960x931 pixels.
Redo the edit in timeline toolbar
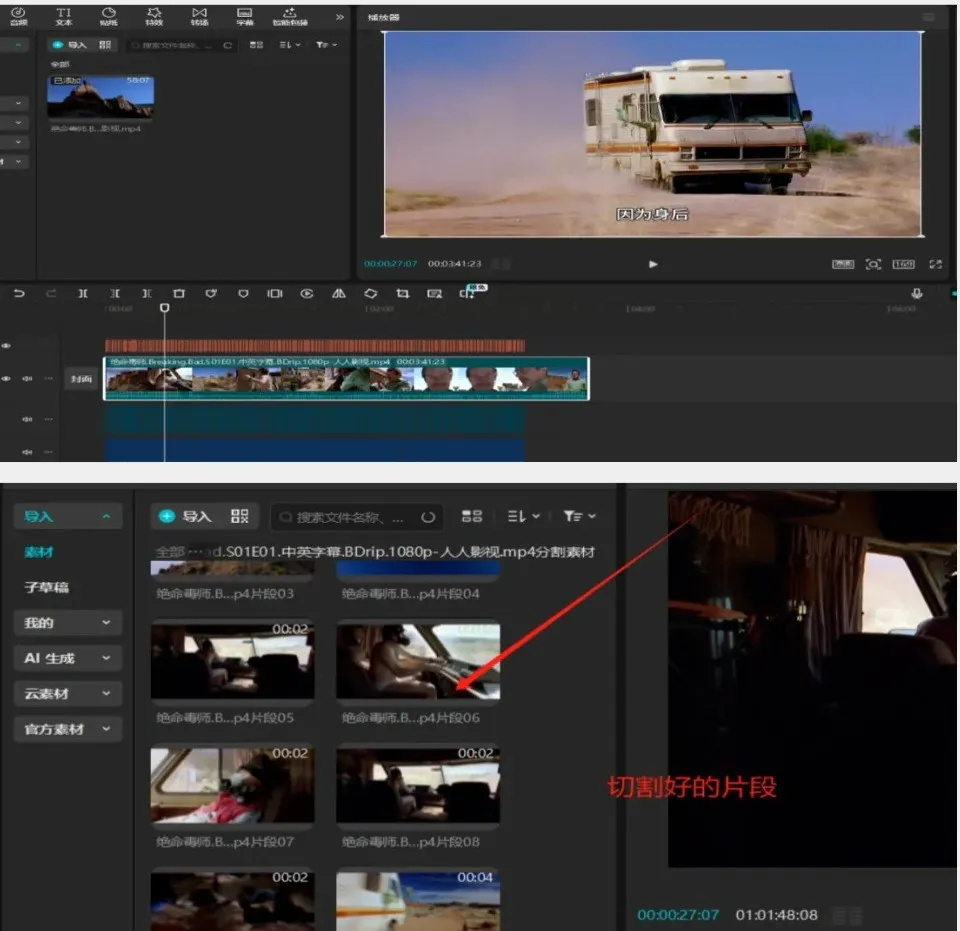click(x=51, y=294)
